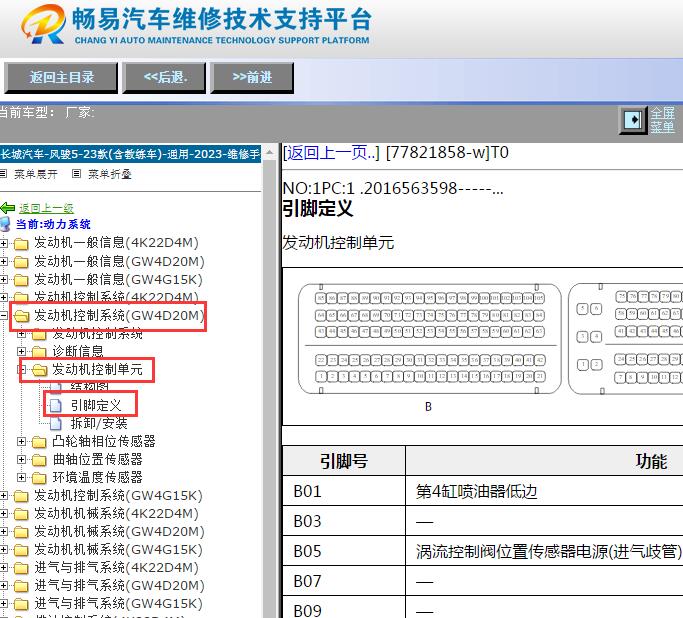Expand the 发动机一般信息(GW4G15K) node
Viewport: 683px width, 618px height.
(x=4, y=279)
